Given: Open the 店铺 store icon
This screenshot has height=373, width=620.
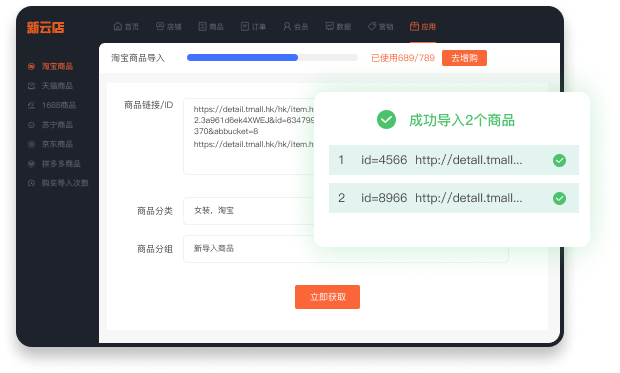Looking at the screenshot, I should [x=160, y=27].
